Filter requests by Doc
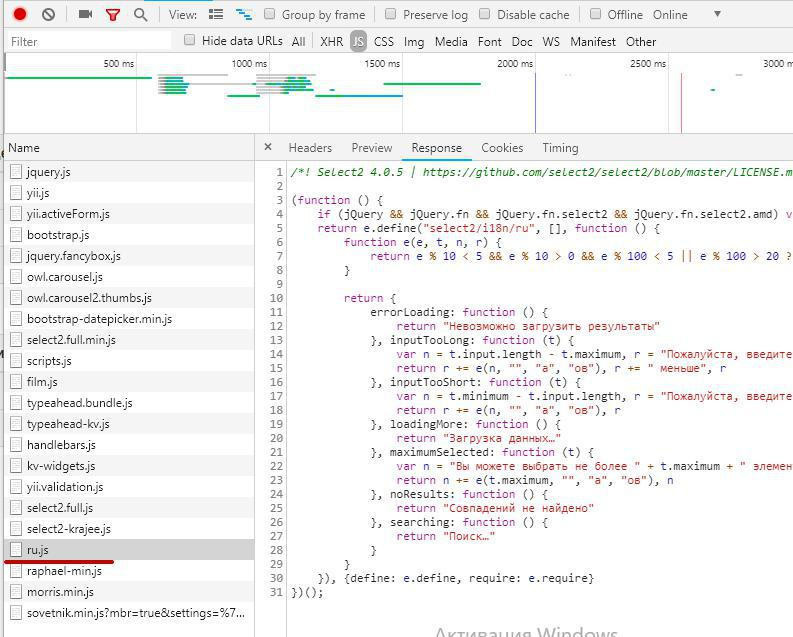Screen dimensions: 793x637 (x=522, y=41)
